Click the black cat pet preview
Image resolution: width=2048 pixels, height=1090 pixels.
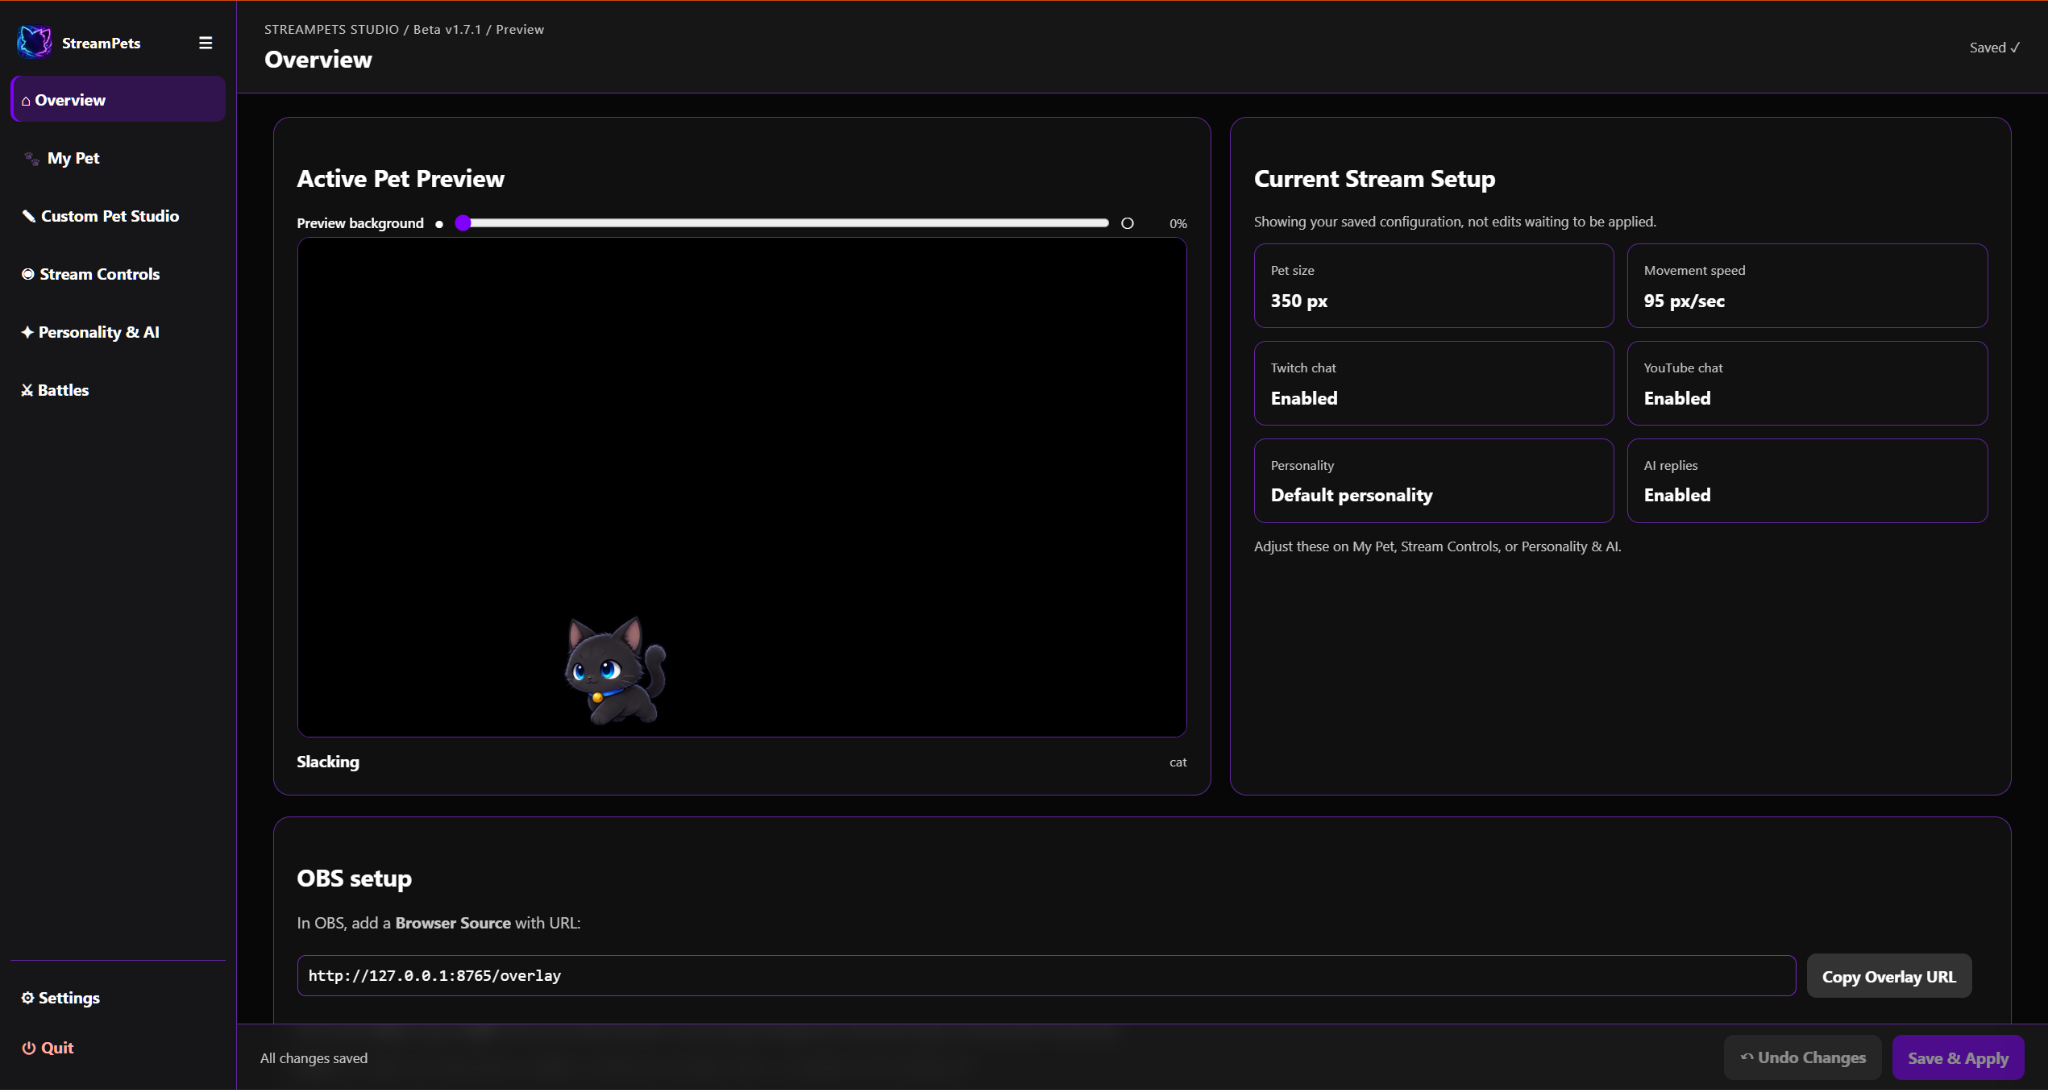point(615,670)
